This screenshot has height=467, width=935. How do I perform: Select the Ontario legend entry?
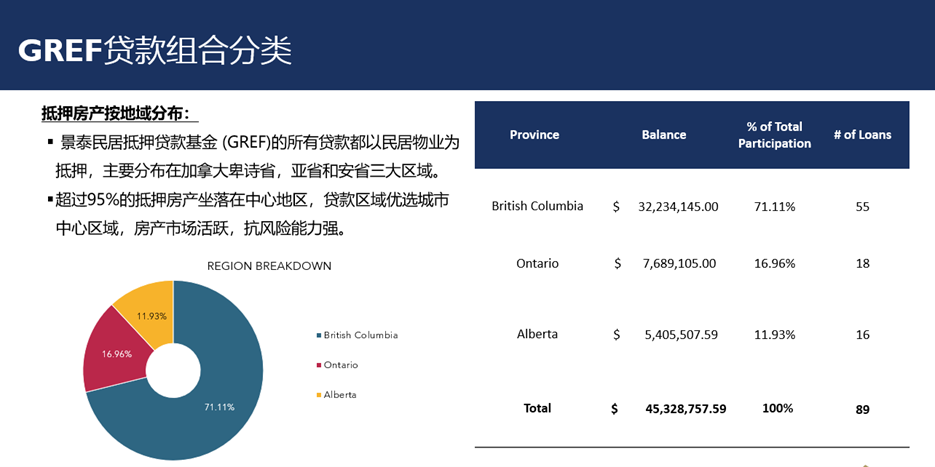click(338, 365)
